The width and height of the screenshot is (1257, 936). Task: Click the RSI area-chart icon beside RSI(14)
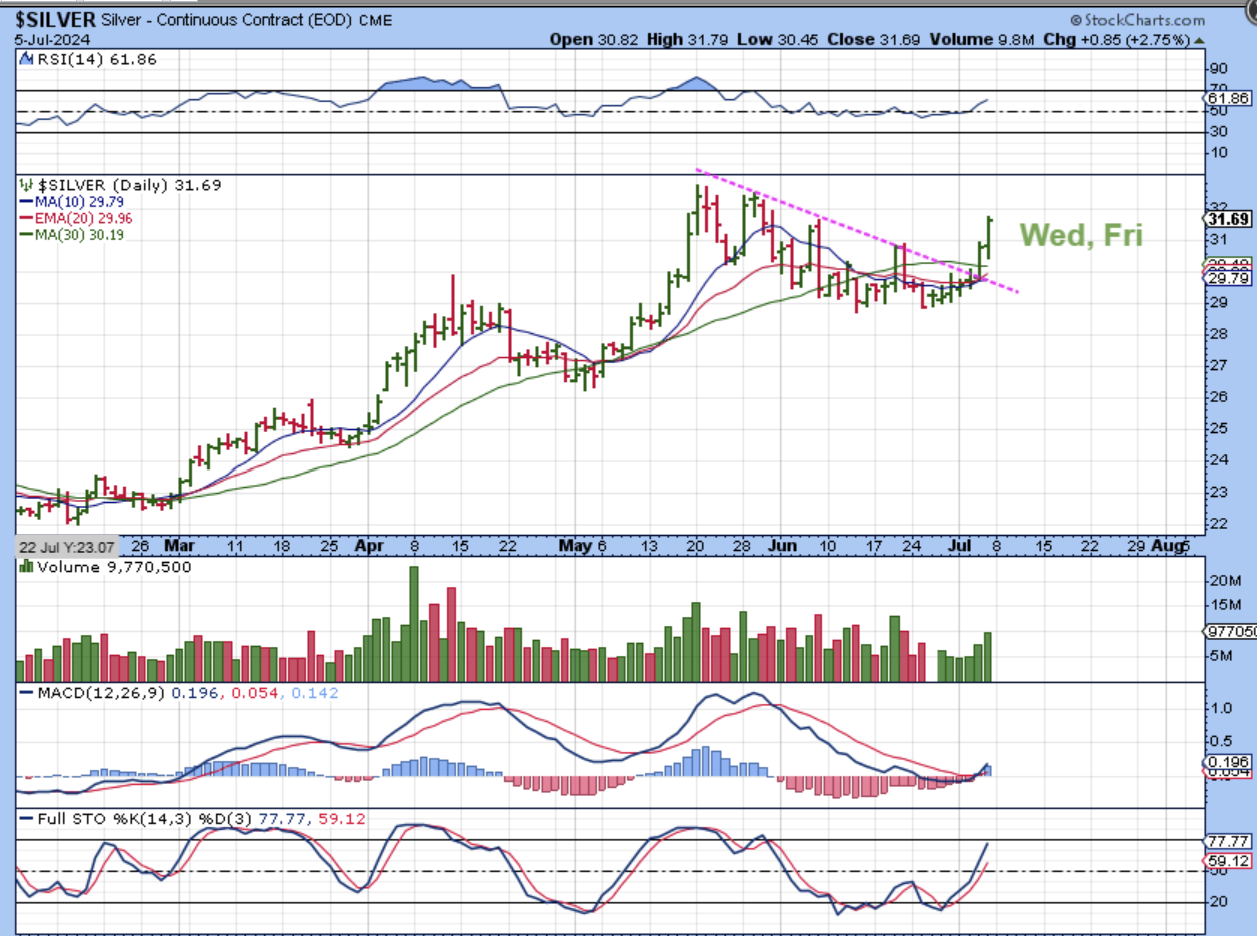(x=27, y=60)
